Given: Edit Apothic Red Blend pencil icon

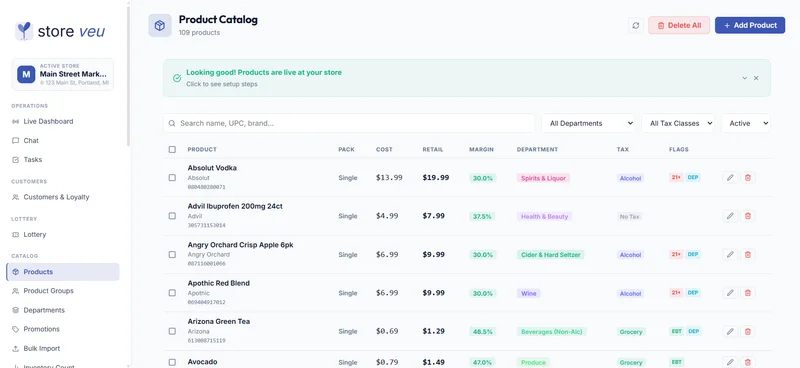Looking at the screenshot, I should point(730,293).
